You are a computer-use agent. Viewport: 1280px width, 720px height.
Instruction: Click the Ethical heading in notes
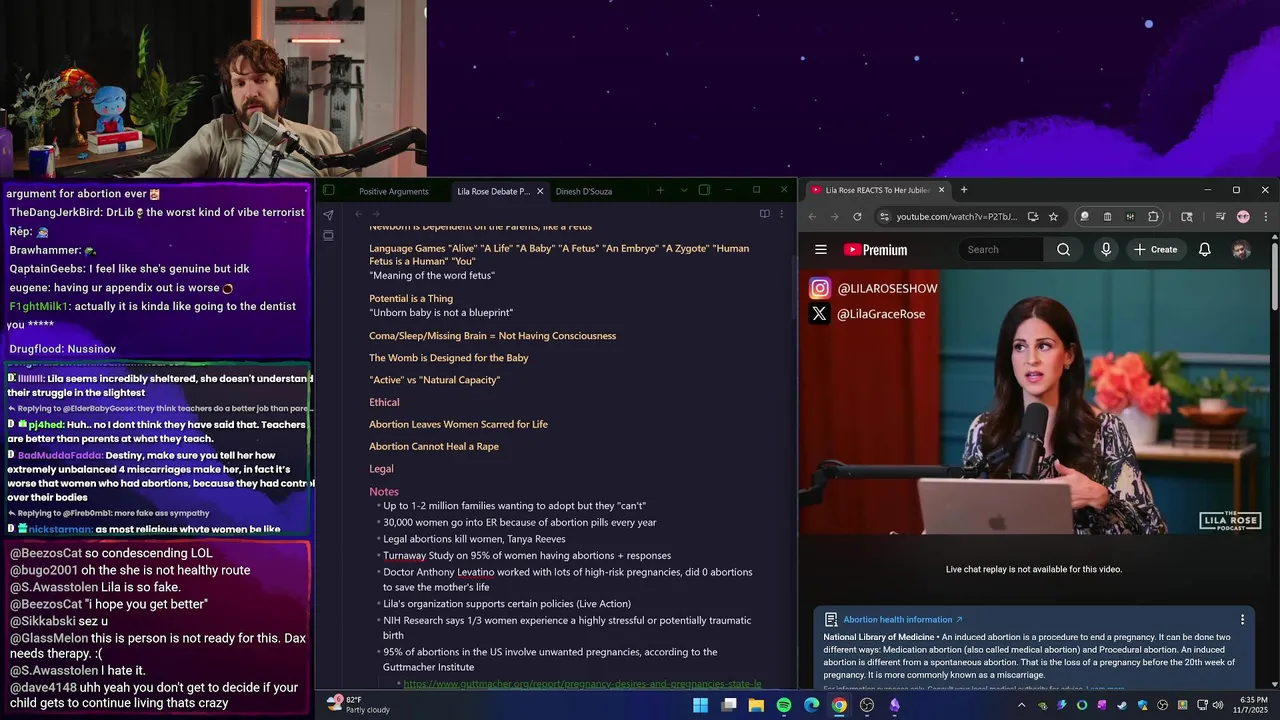tap(384, 402)
